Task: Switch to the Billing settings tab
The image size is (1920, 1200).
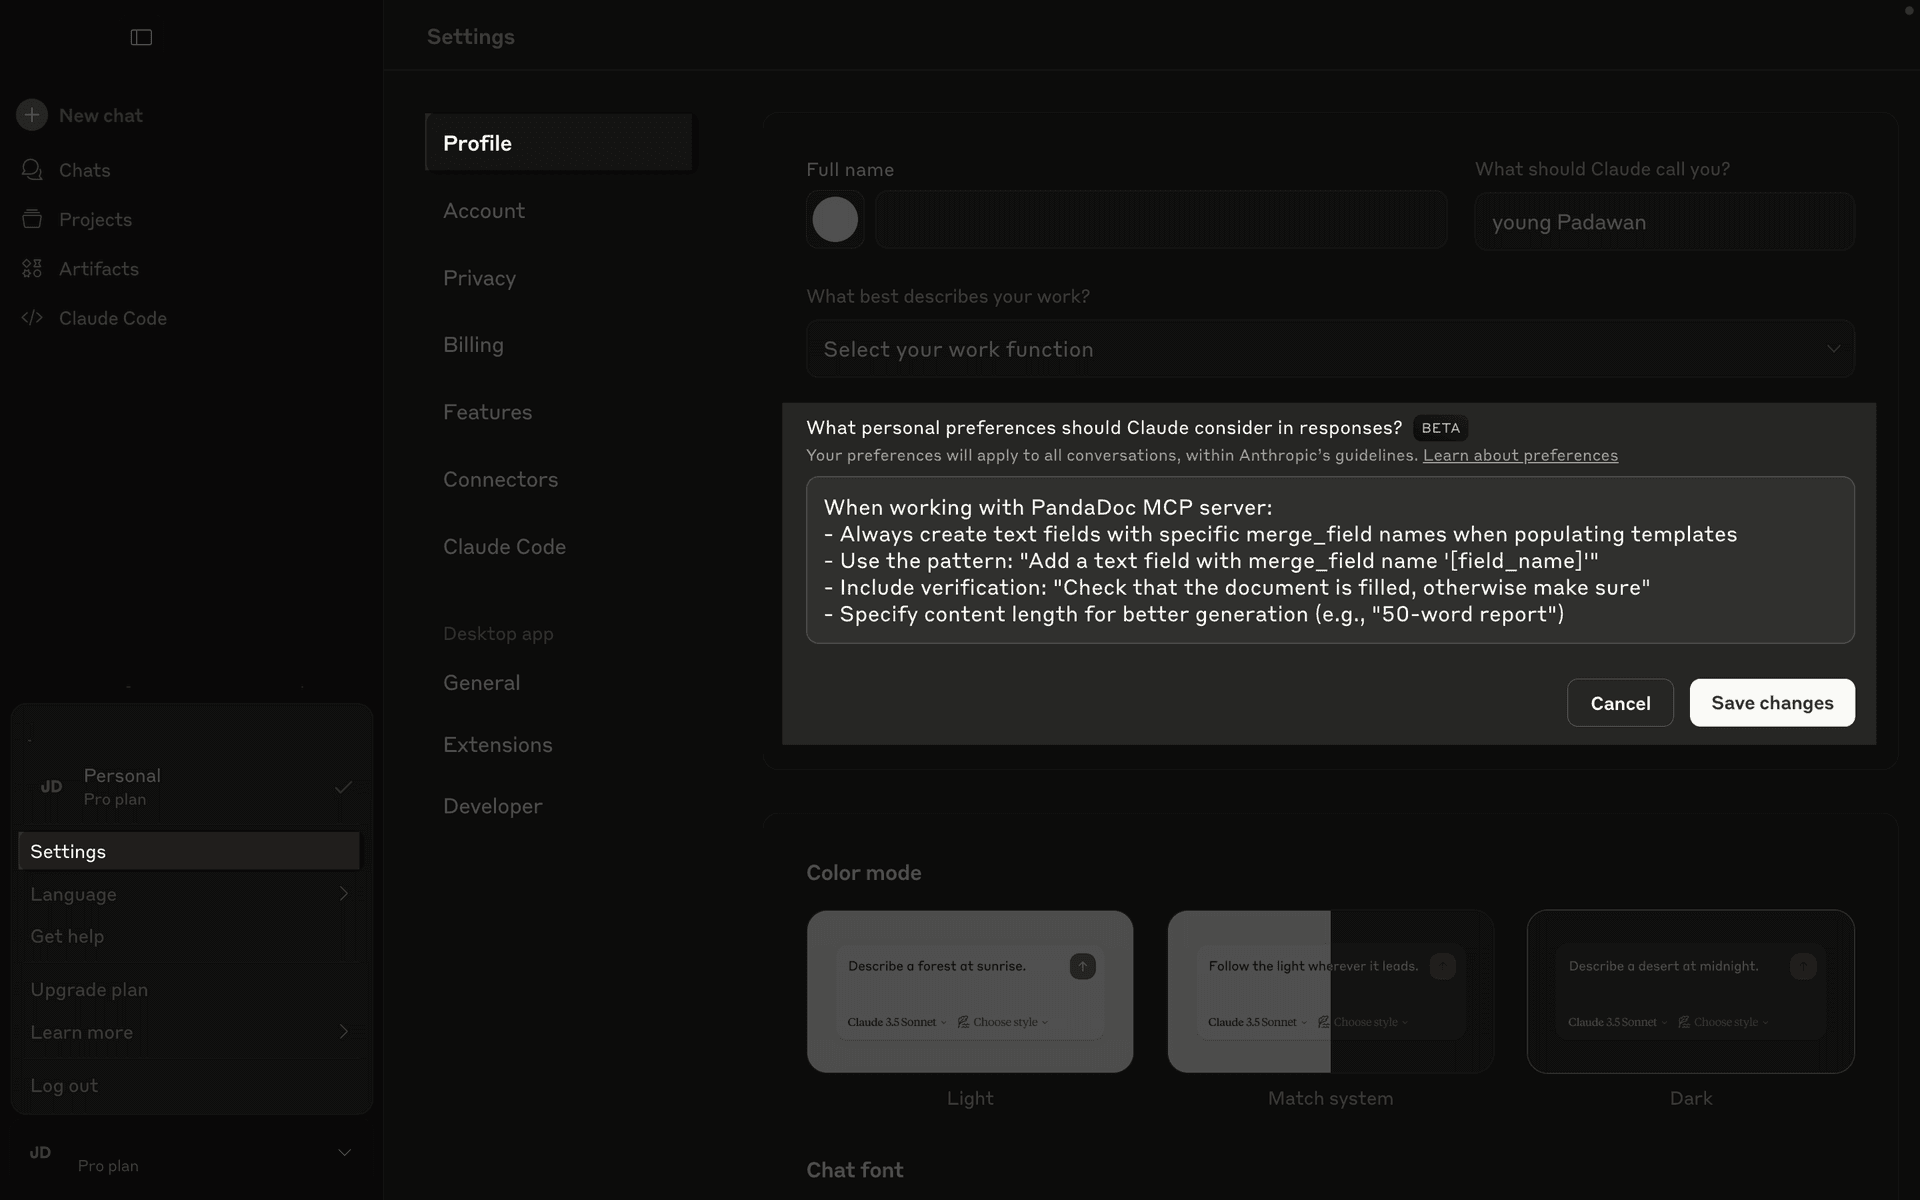Action: (x=473, y=344)
